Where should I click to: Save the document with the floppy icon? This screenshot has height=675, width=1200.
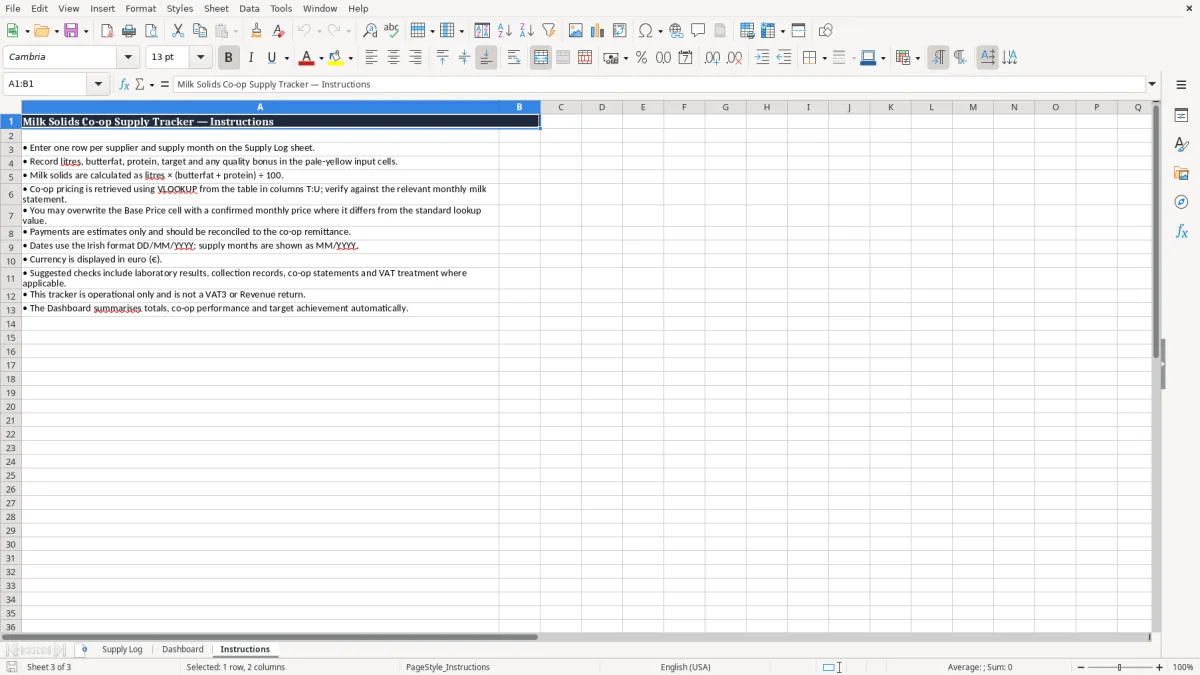71,31
